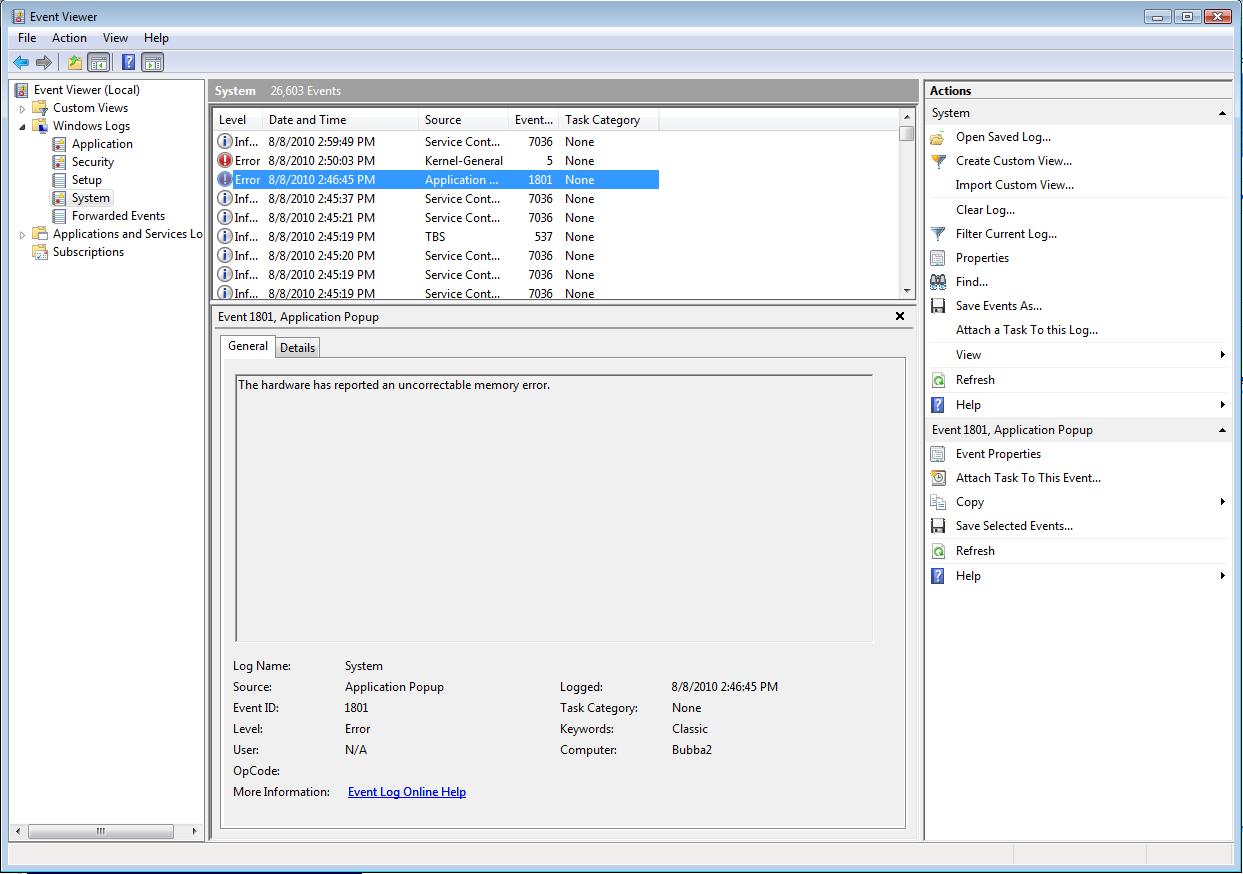Viewport: 1243px width, 874px height.
Task: Click the Attach Task To This Event icon
Action: tap(938, 478)
